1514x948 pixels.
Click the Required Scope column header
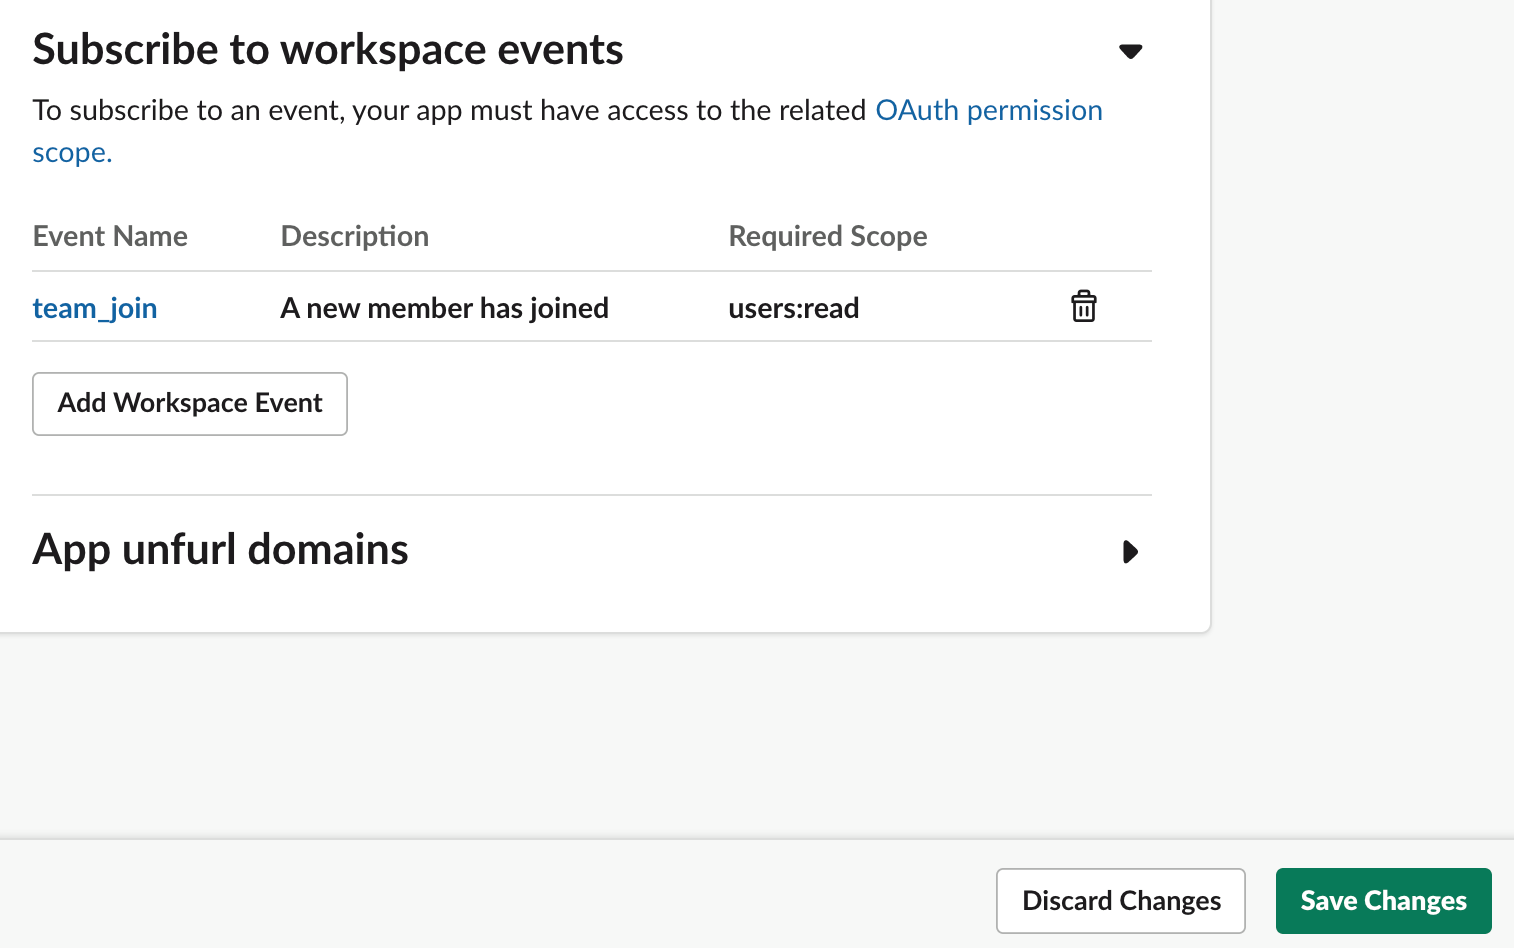(x=828, y=236)
